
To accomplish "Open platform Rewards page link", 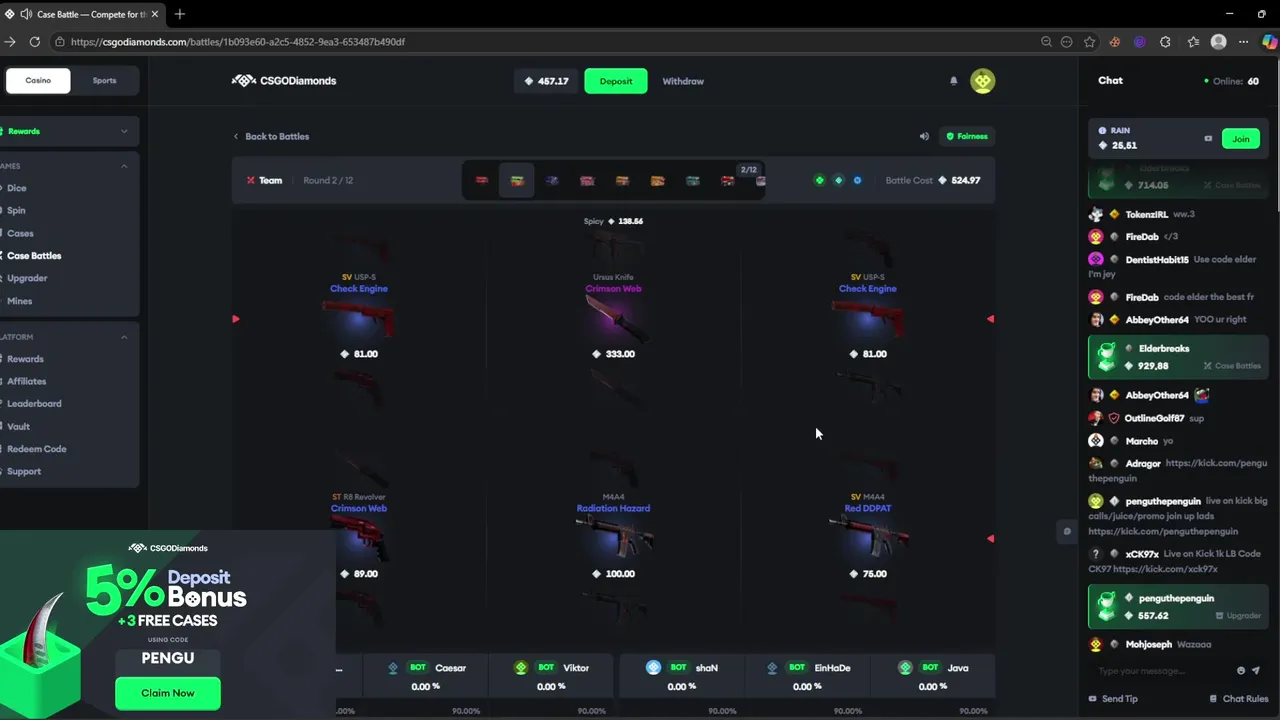I will point(25,359).
